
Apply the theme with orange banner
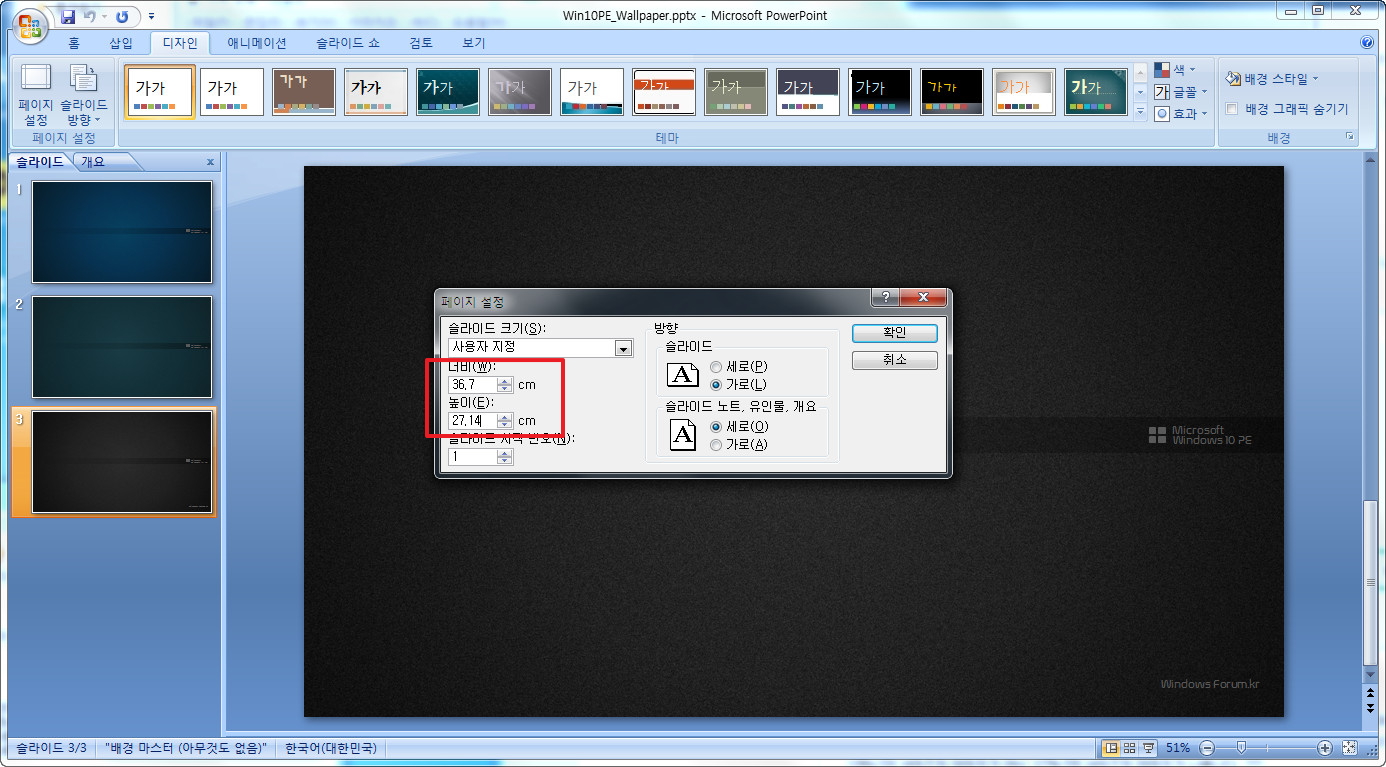click(664, 92)
